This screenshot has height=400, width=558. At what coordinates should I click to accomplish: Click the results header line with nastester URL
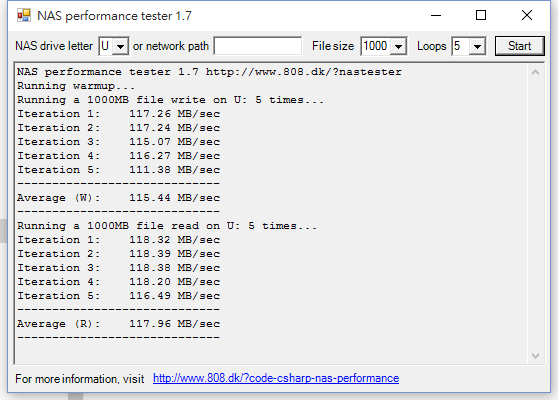[x=209, y=72]
